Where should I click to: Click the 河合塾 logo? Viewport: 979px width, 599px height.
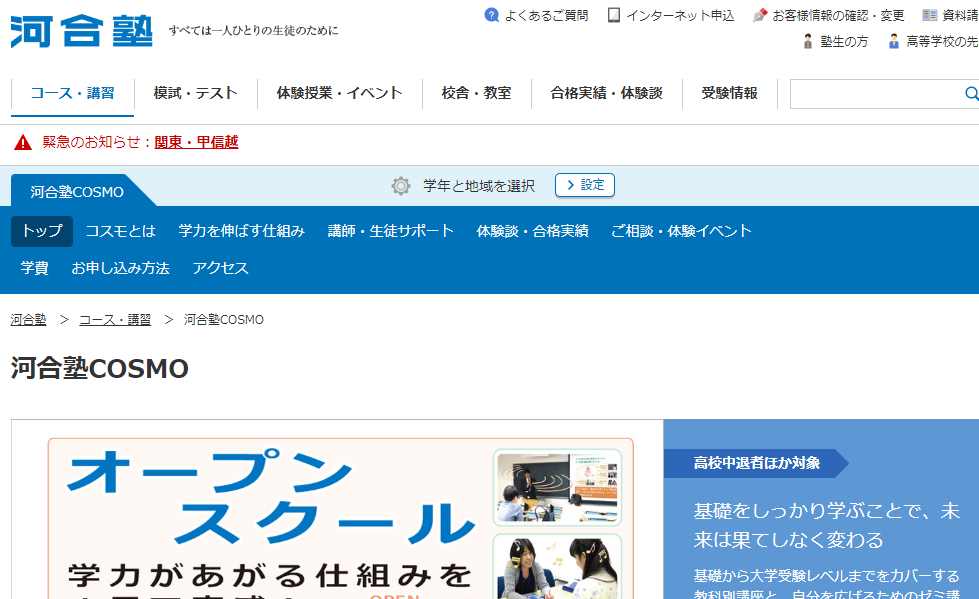click(81, 31)
